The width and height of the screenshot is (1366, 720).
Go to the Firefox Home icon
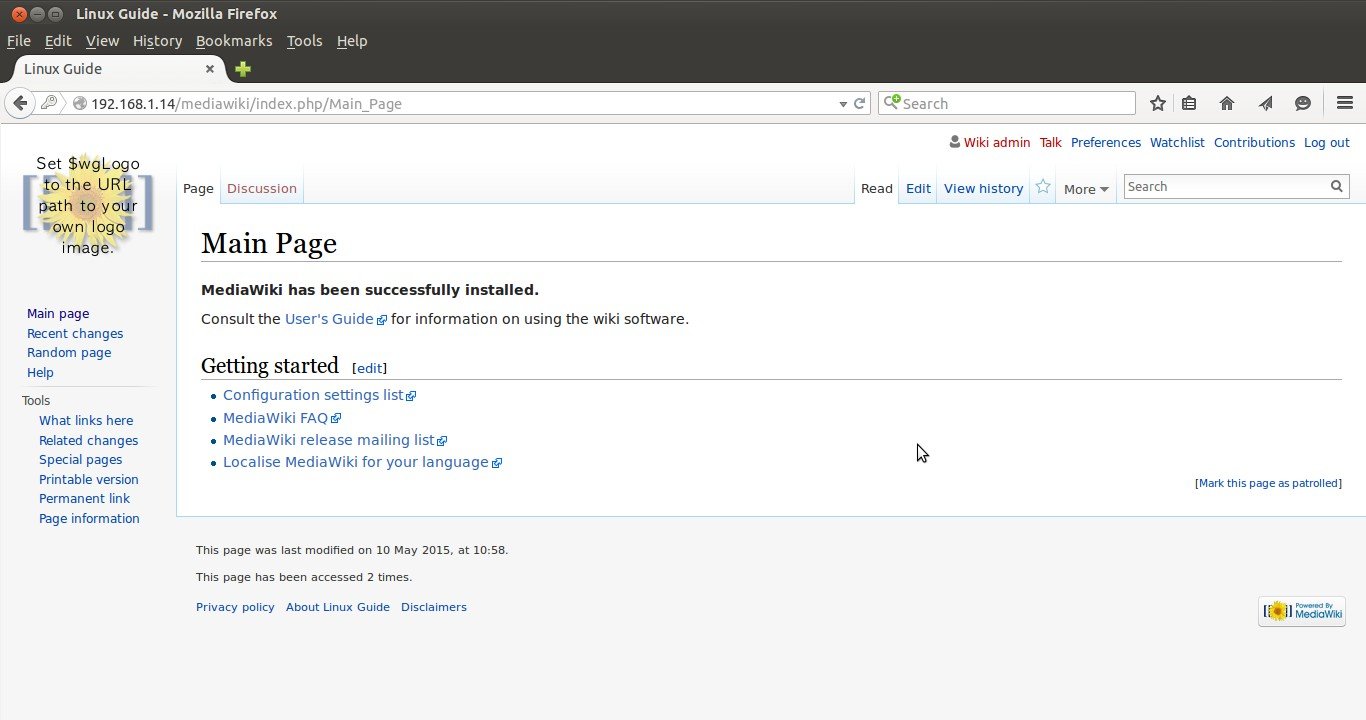(1227, 103)
